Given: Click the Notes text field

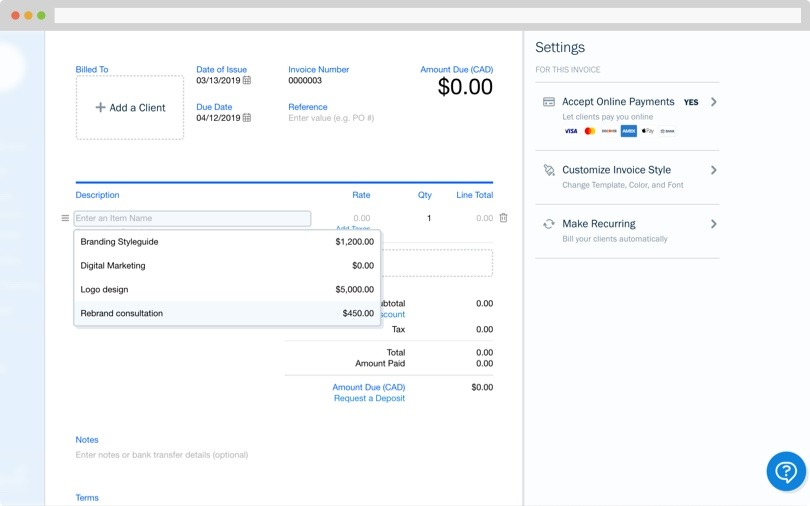Looking at the screenshot, I should [x=162, y=455].
